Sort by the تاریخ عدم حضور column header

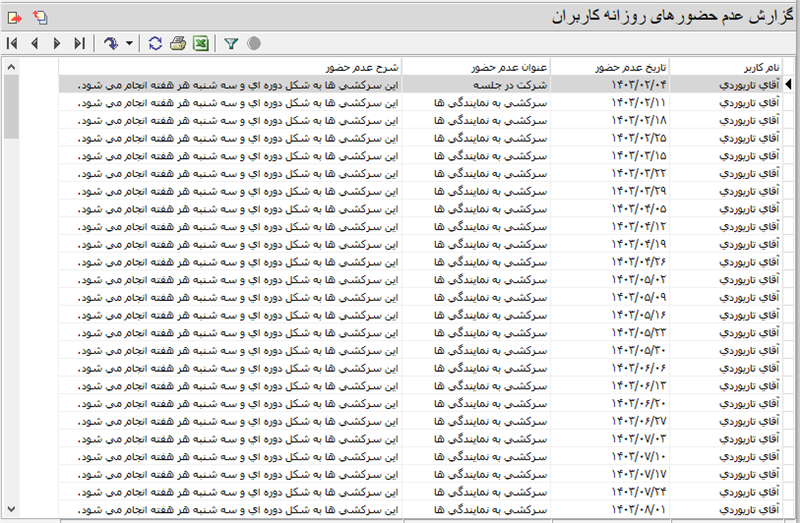click(608, 67)
